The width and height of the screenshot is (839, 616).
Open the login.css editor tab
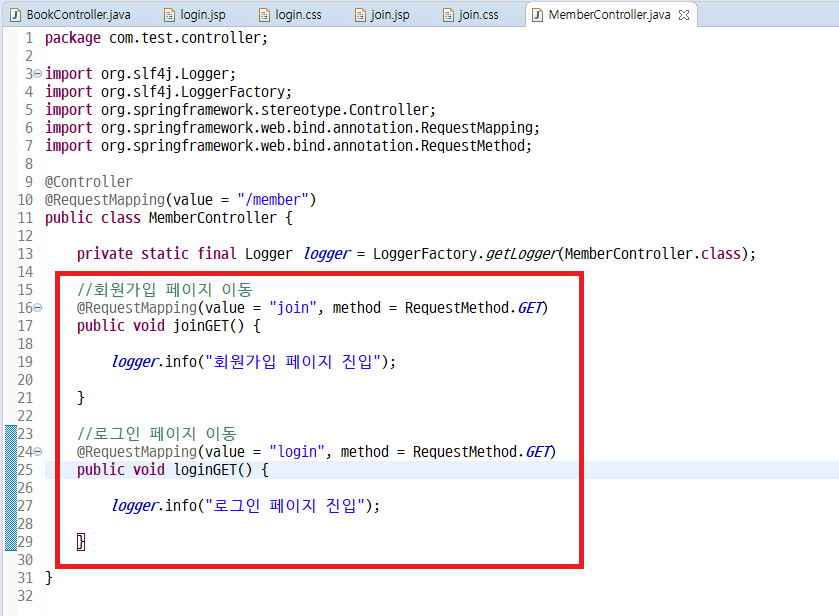coord(291,14)
